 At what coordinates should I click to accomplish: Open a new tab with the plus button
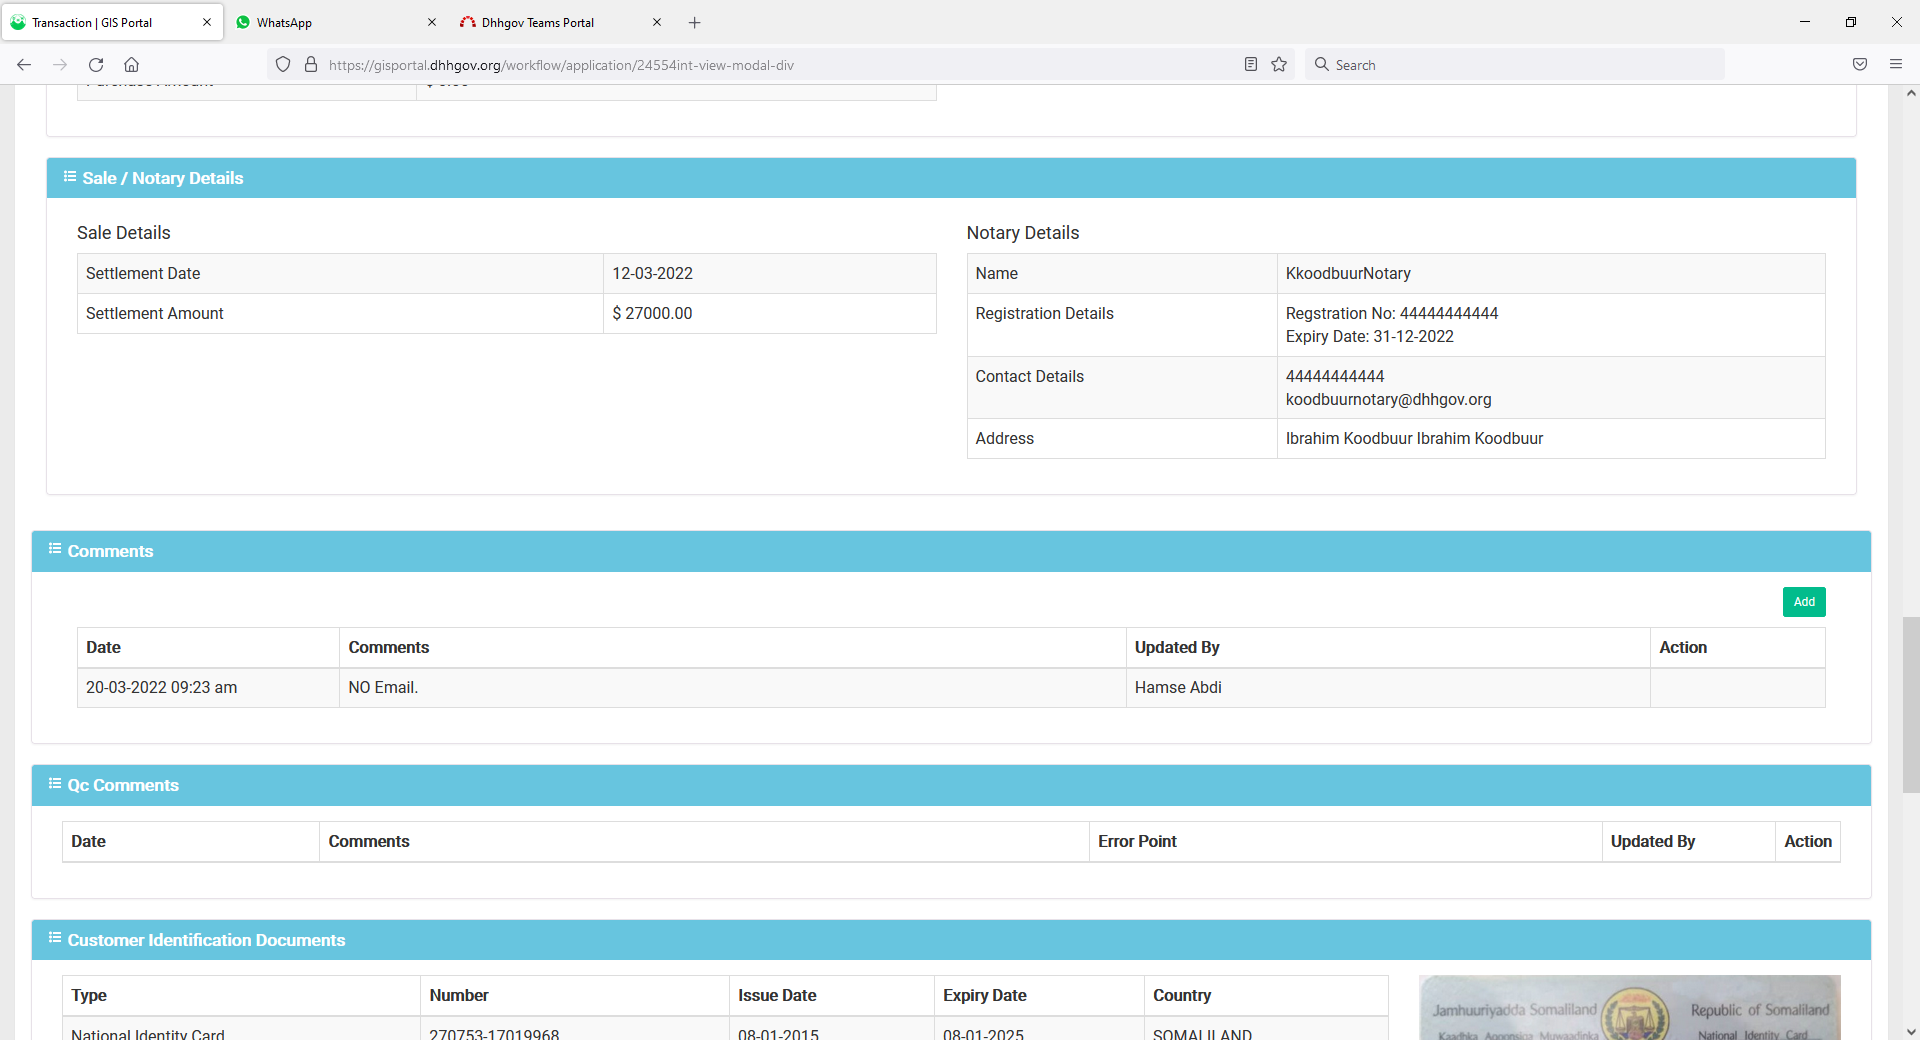pyautogui.click(x=695, y=22)
